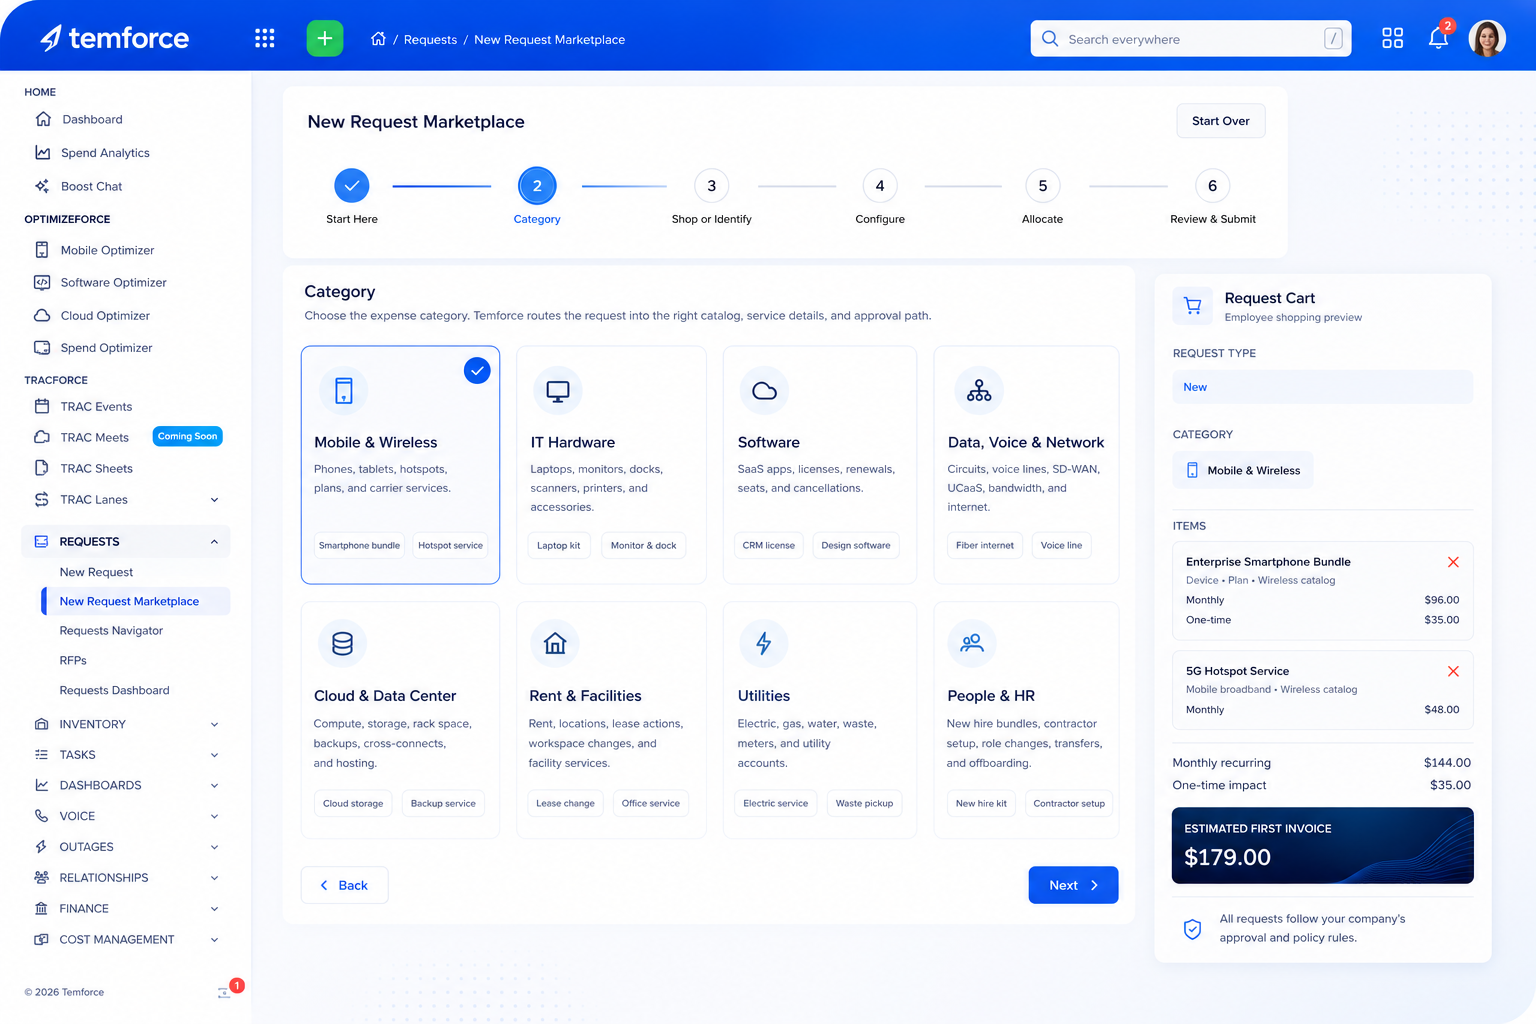This screenshot has height=1024, width=1536.
Task: Select the Data, Voice & Network category card
Action: [1026, 465]
